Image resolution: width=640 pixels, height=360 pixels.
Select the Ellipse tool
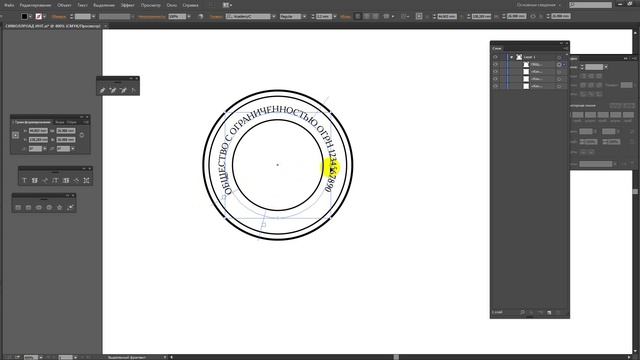click(39, 207)
